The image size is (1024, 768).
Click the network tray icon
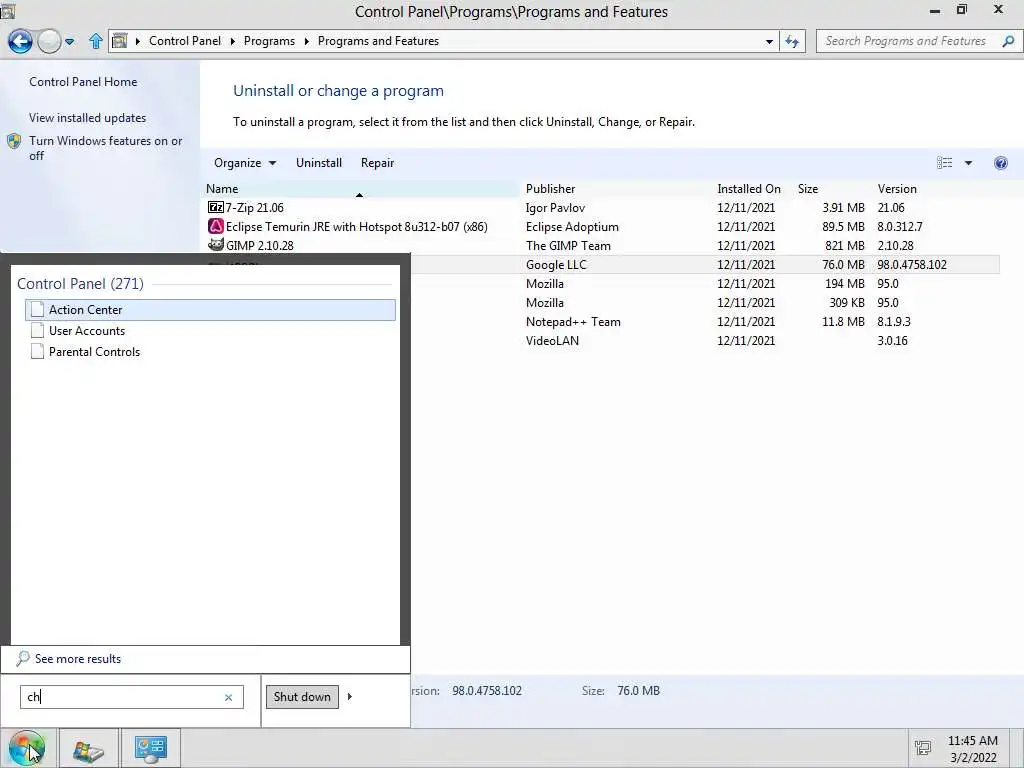click(923, 748)
